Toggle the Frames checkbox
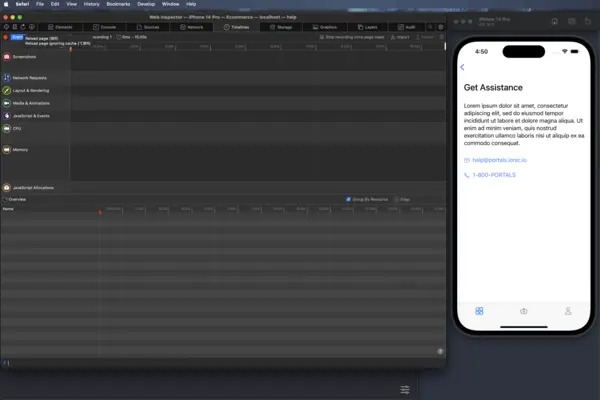 click(x=396, y=199)
